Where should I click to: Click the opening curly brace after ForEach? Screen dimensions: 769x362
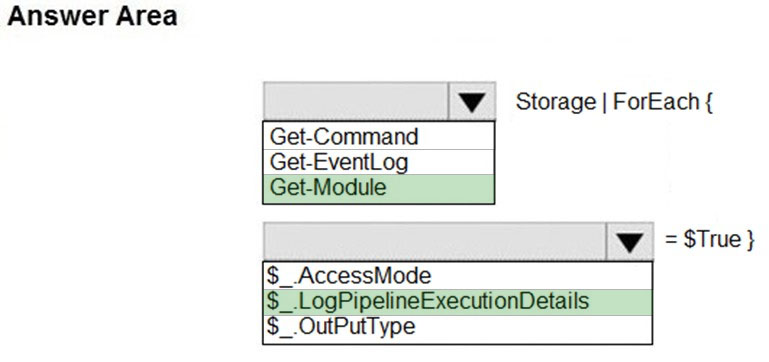pos(708,102)
